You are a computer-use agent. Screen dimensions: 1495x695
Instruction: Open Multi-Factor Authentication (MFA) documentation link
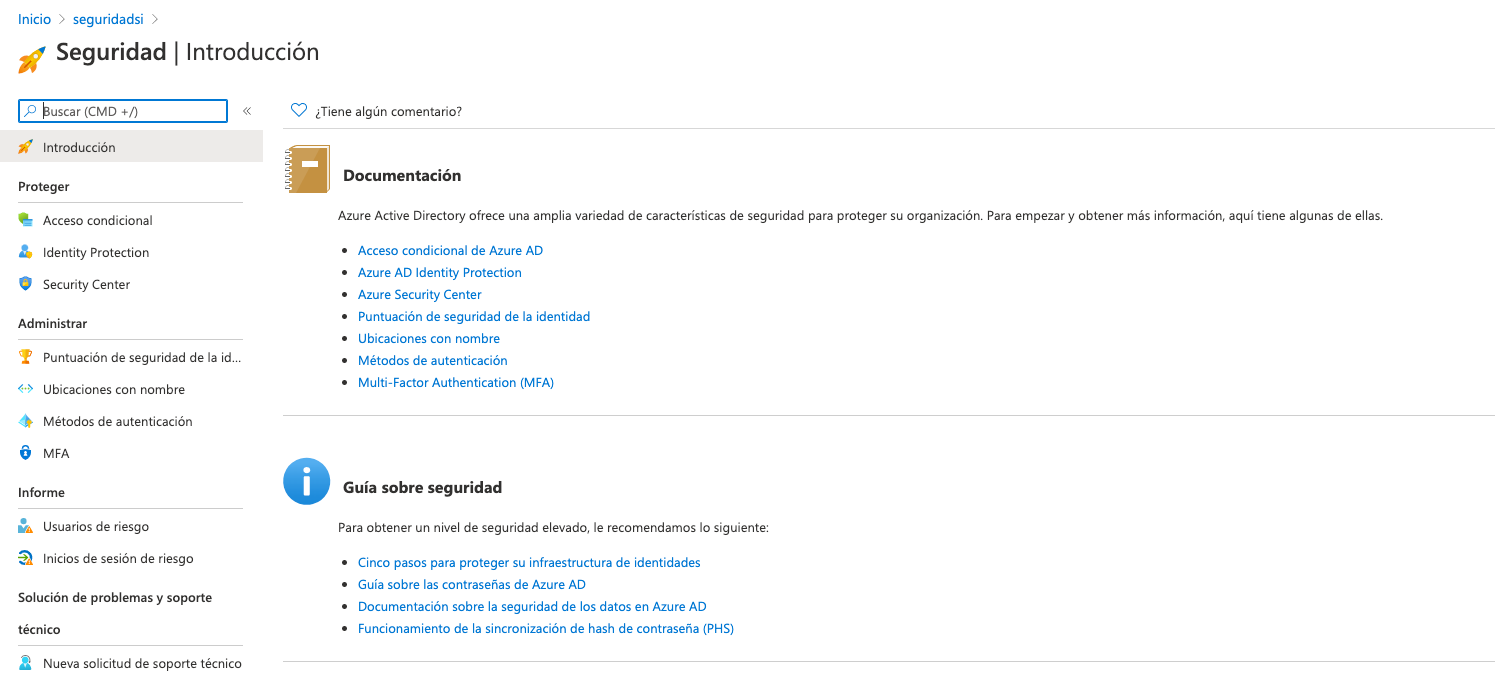[x=455, y=382]
